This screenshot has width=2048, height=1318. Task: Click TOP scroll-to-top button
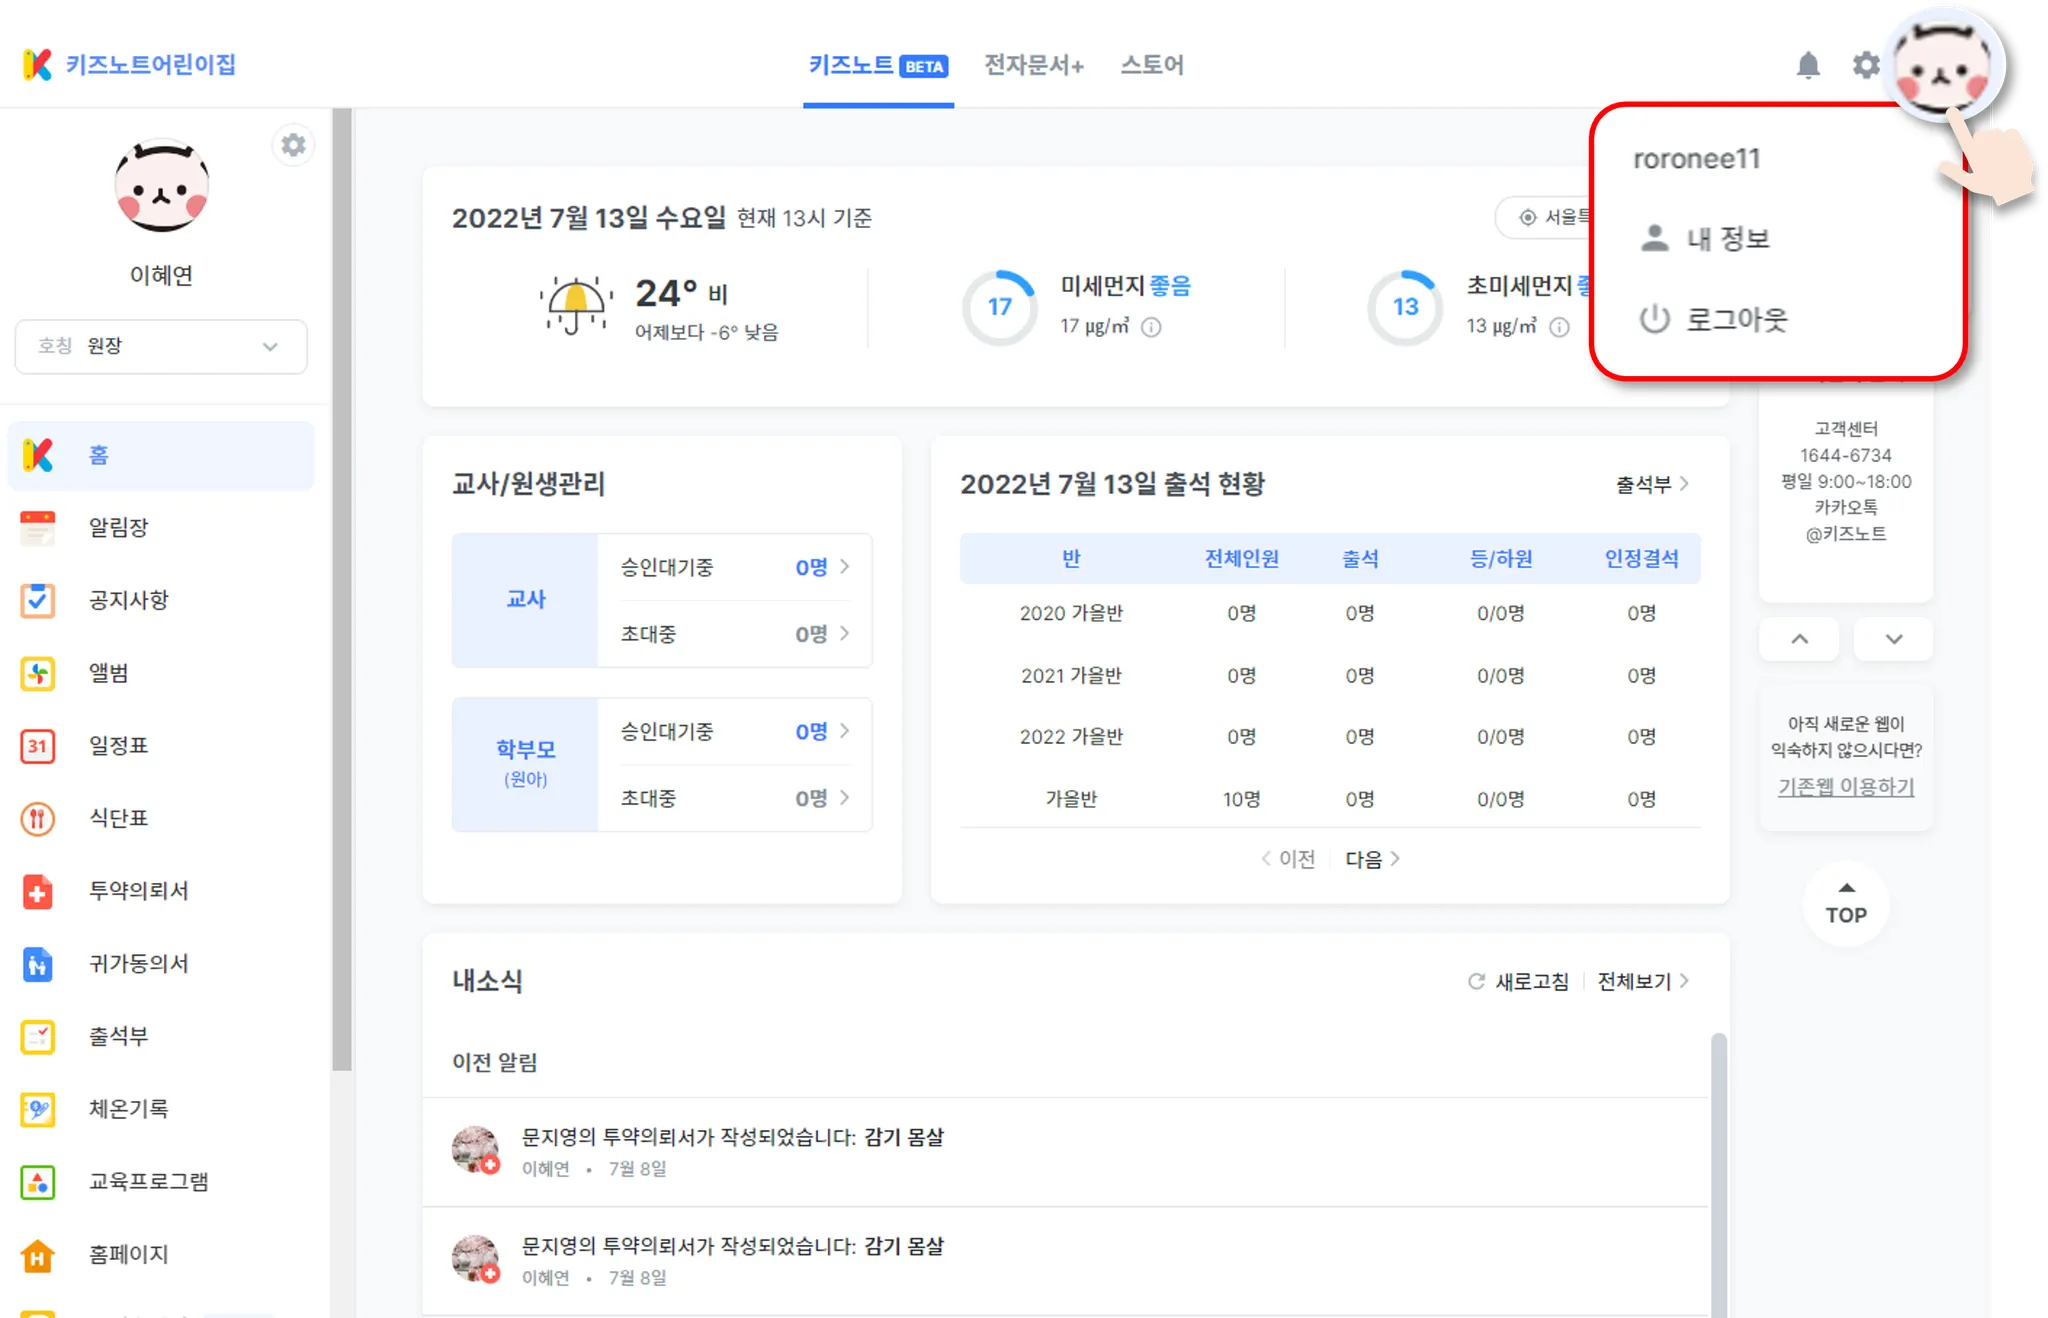(x=1845, y=904)
